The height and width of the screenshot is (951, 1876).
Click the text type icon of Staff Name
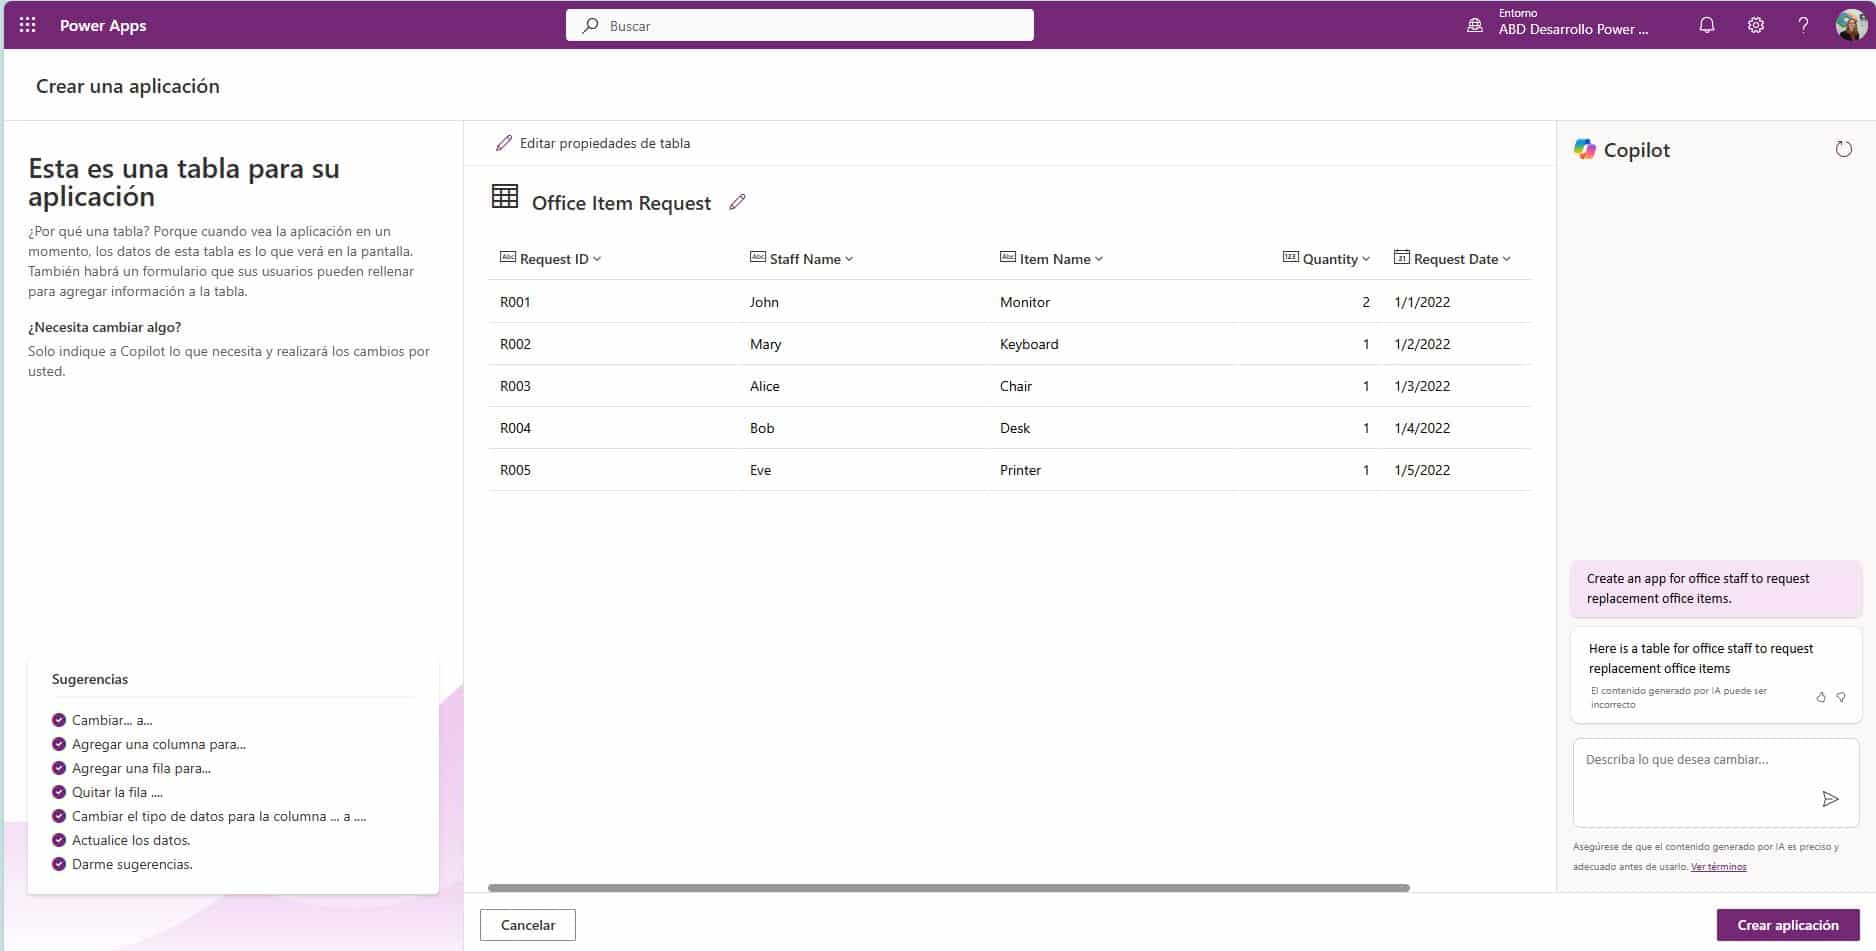click(757, 257)
